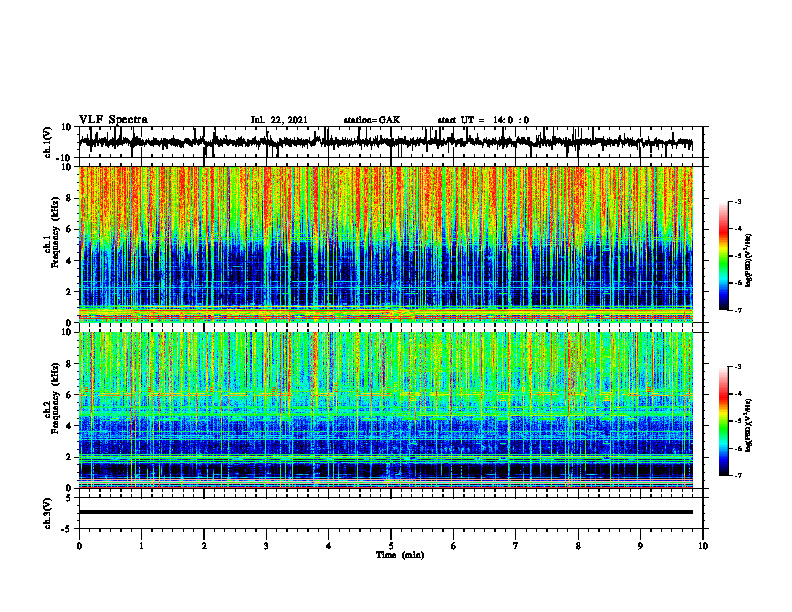Click the time axis tick label "5"
The image size is (792, 612).
391,546
